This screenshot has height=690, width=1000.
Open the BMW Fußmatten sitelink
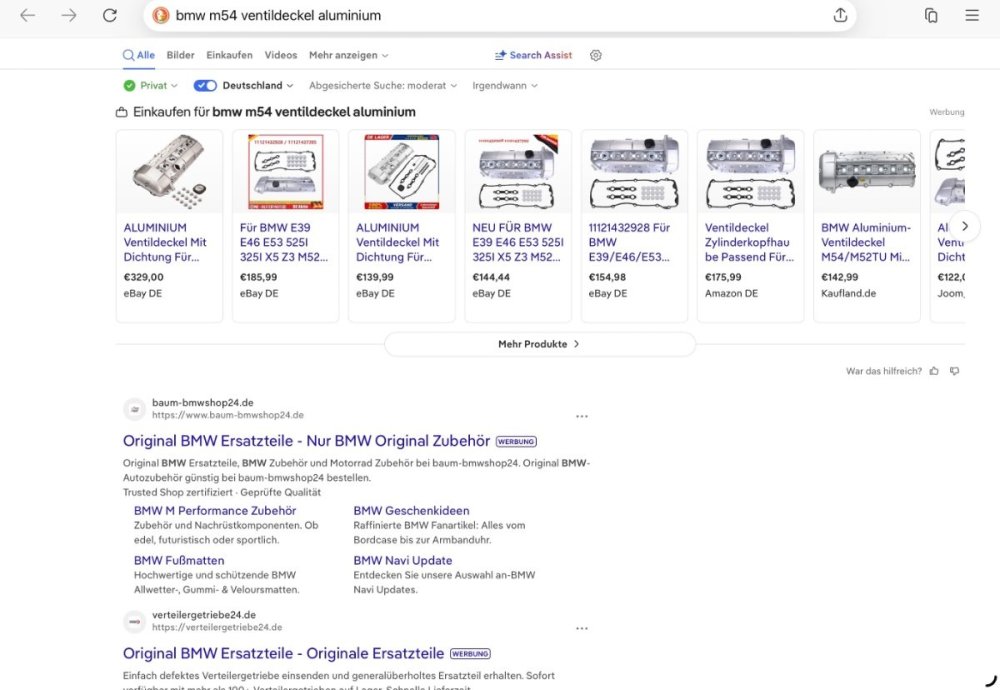(179, 561)
